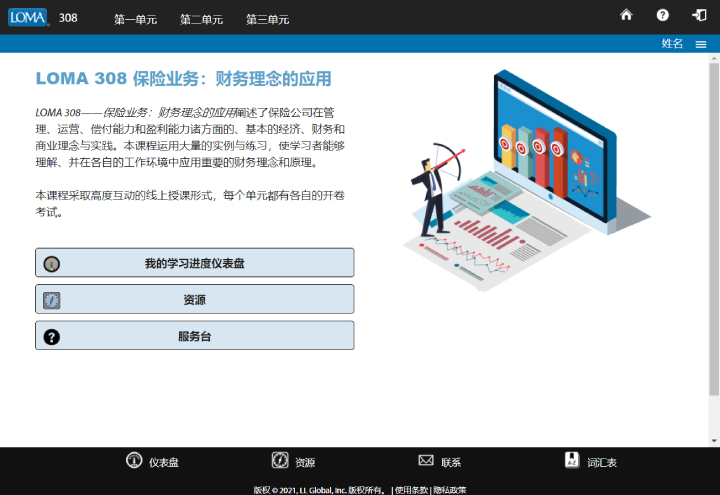
Task: Open the 隐私政策 link
Action: tap(450, 490)
